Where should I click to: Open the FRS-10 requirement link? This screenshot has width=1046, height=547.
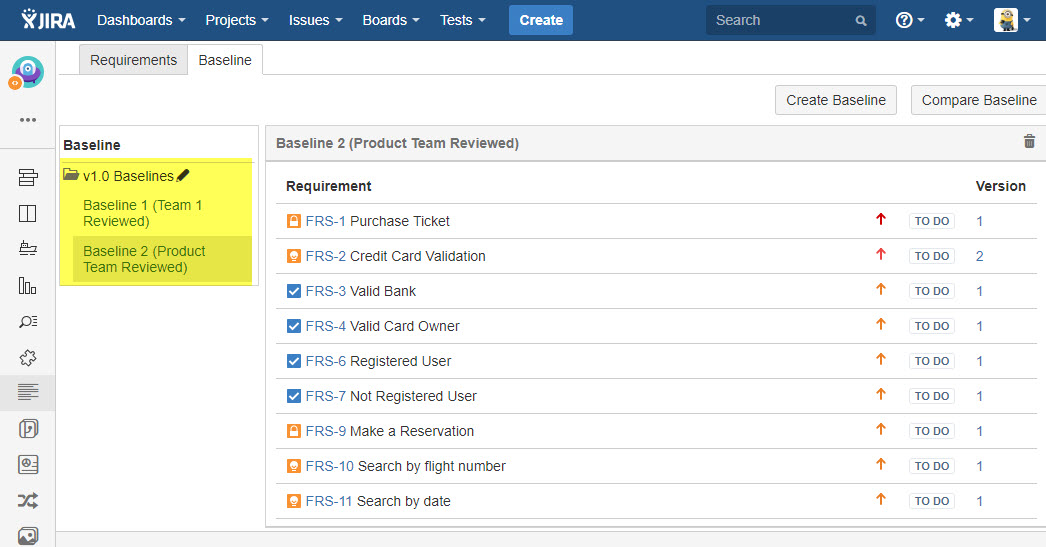click(329, 466)
